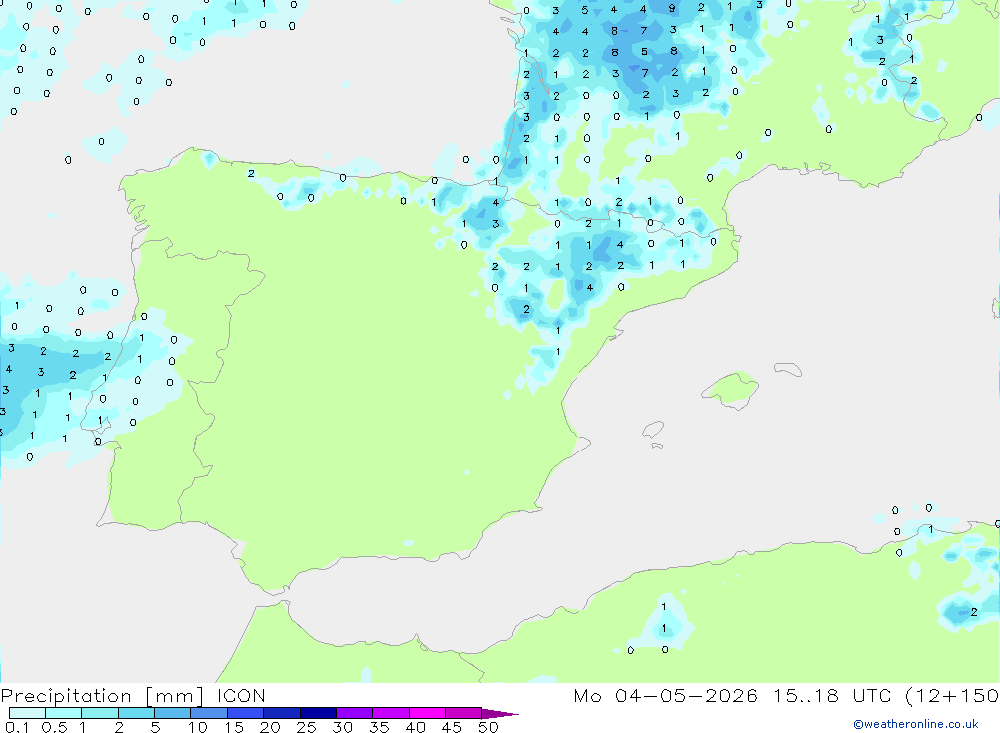Viewport: 1000px width, 733px height.
Task: Click the 20–25 mm dark blue swatch
Action: tap(282, 713)
